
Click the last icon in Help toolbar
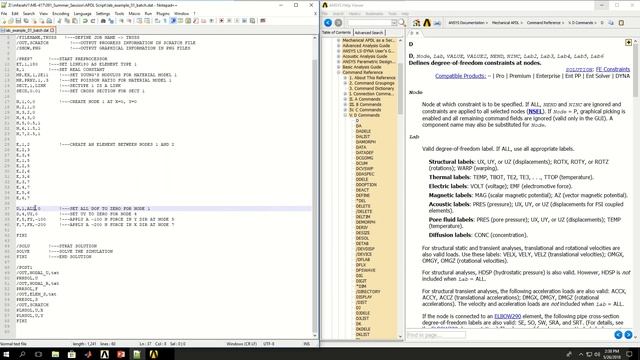tap(621, 23)
